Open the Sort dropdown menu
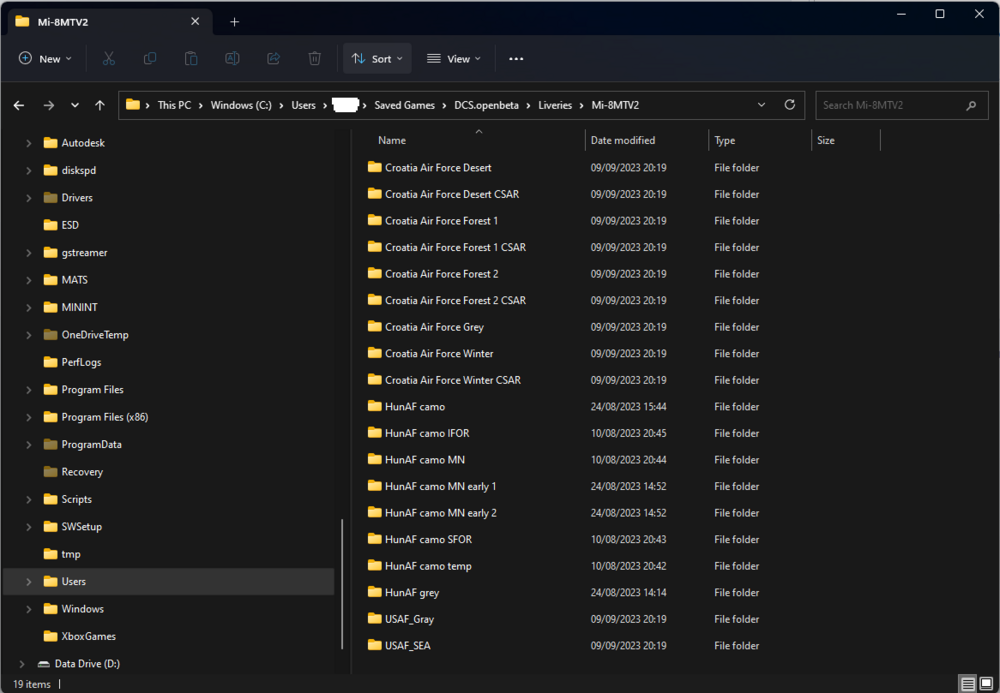 coord(377,59)
